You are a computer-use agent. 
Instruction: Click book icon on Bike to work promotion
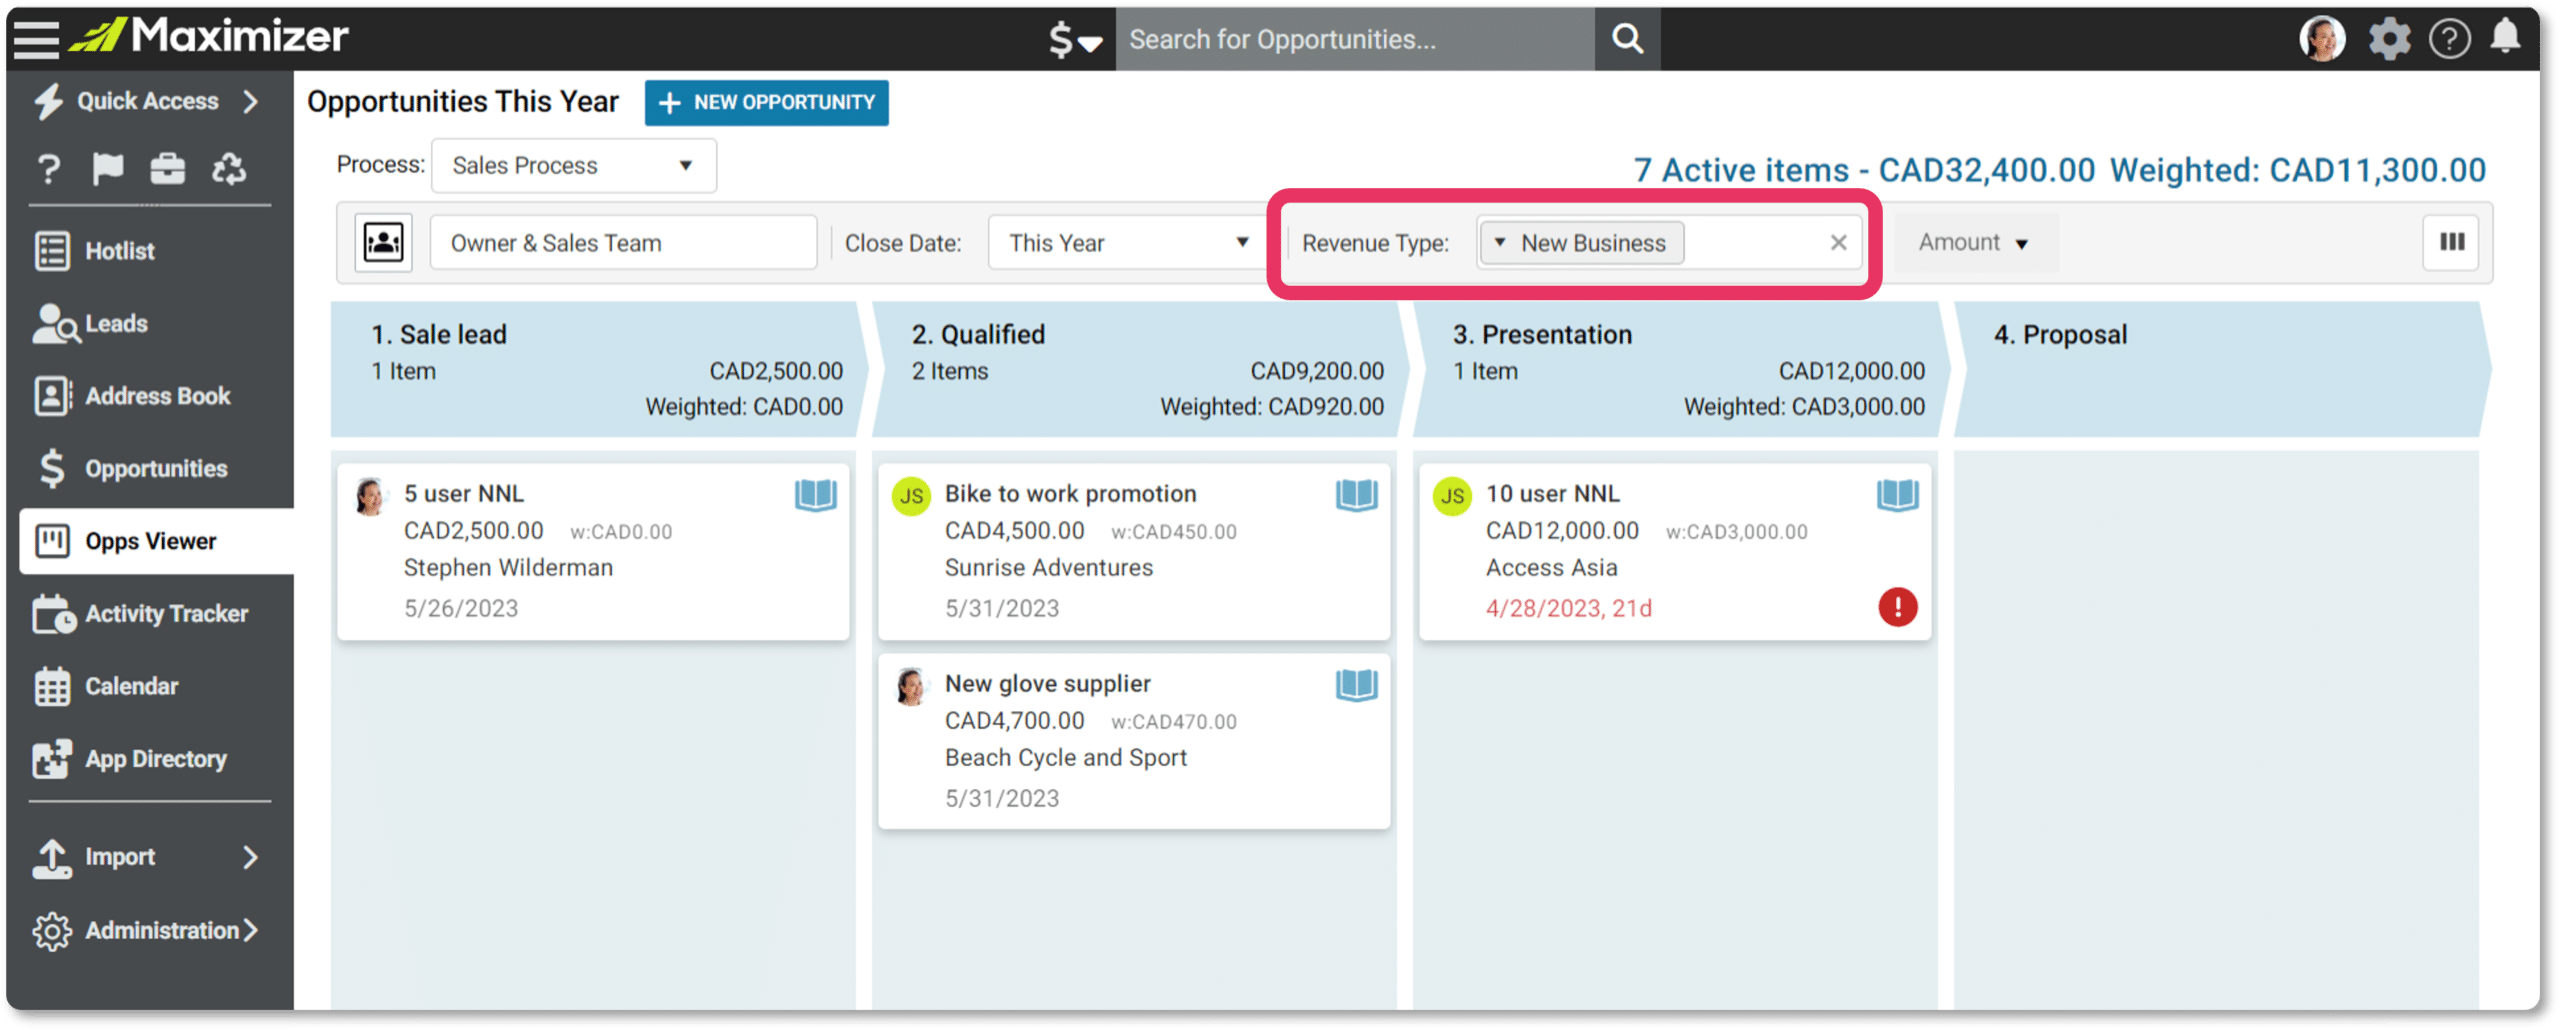tap(1356, 495)
